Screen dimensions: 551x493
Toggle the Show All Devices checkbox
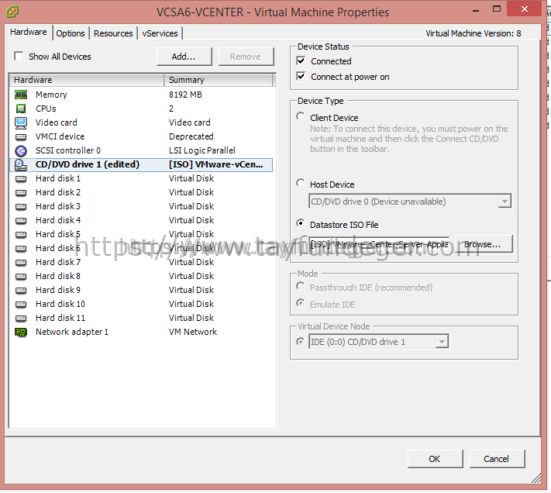(x=18, y=56)
